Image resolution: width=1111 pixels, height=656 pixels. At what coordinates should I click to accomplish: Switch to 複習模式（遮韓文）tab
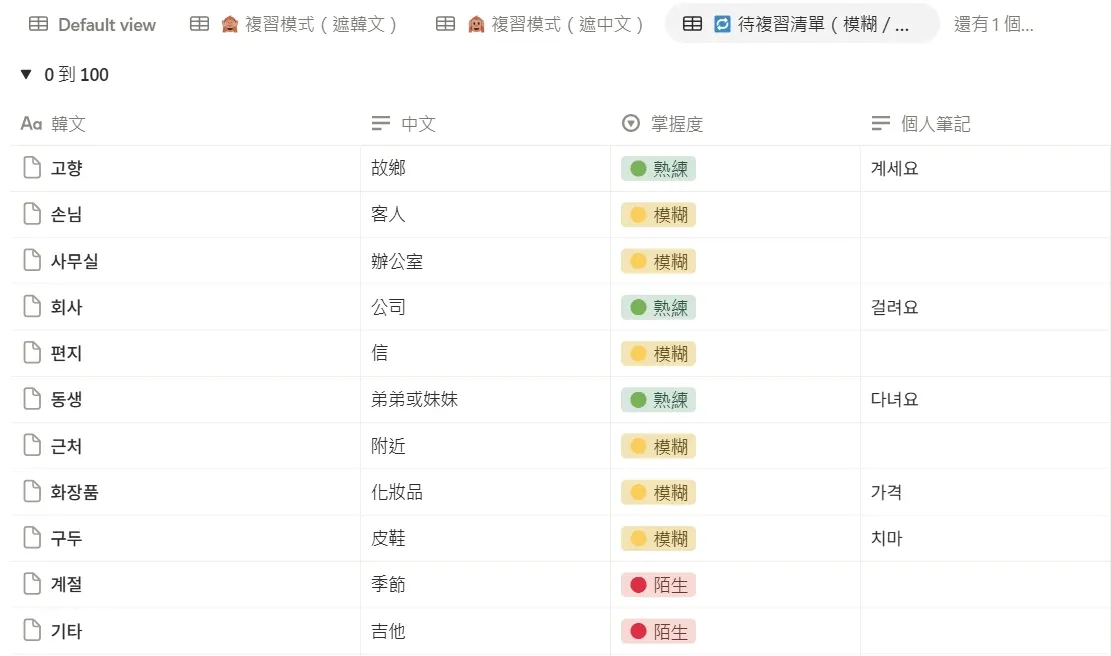click(x=293, y=24)
